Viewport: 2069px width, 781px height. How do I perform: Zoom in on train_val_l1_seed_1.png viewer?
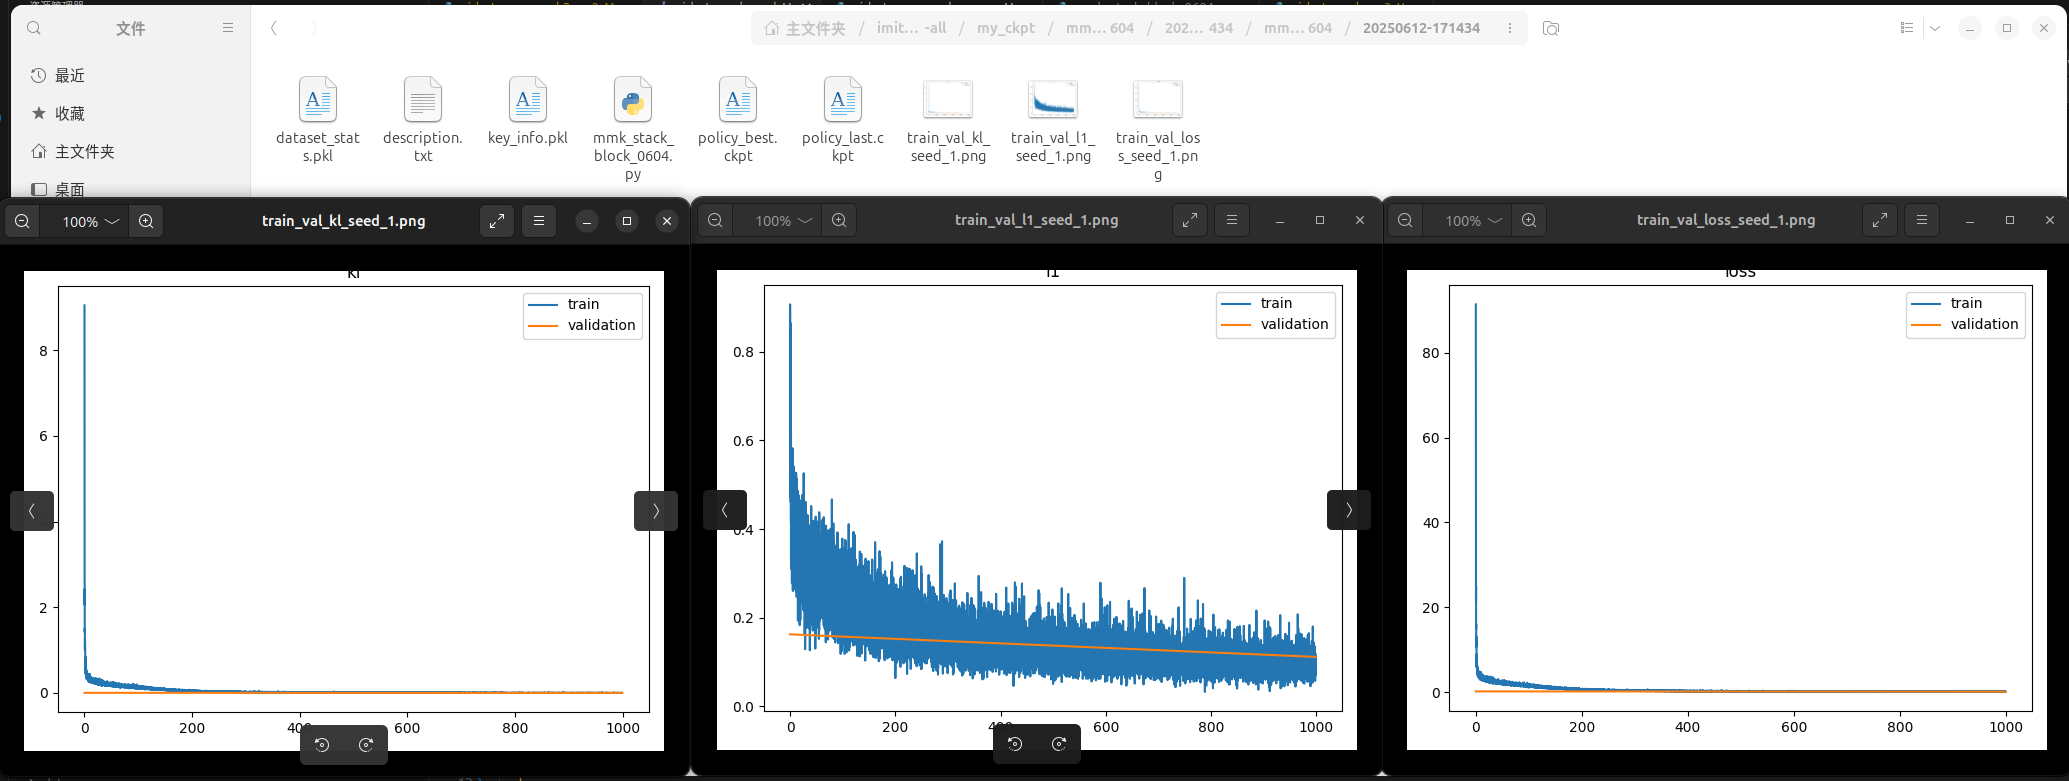point(839,220)
